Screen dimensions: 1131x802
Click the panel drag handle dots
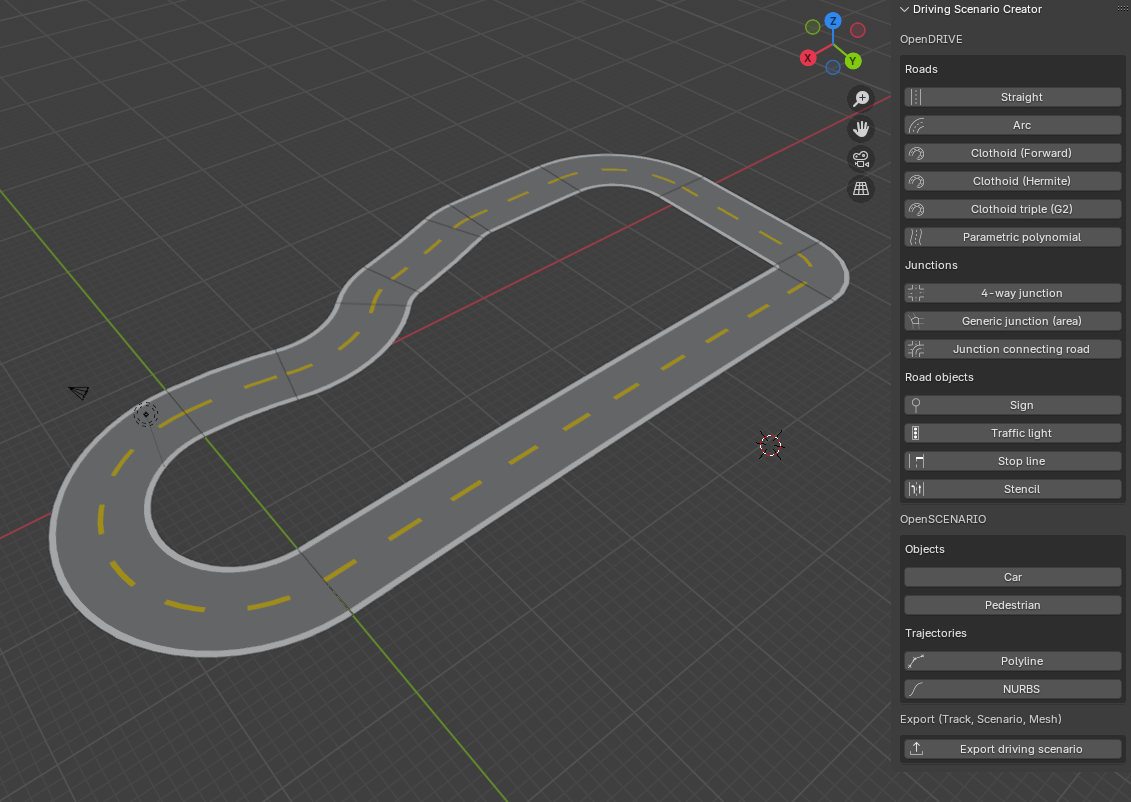1122,9
